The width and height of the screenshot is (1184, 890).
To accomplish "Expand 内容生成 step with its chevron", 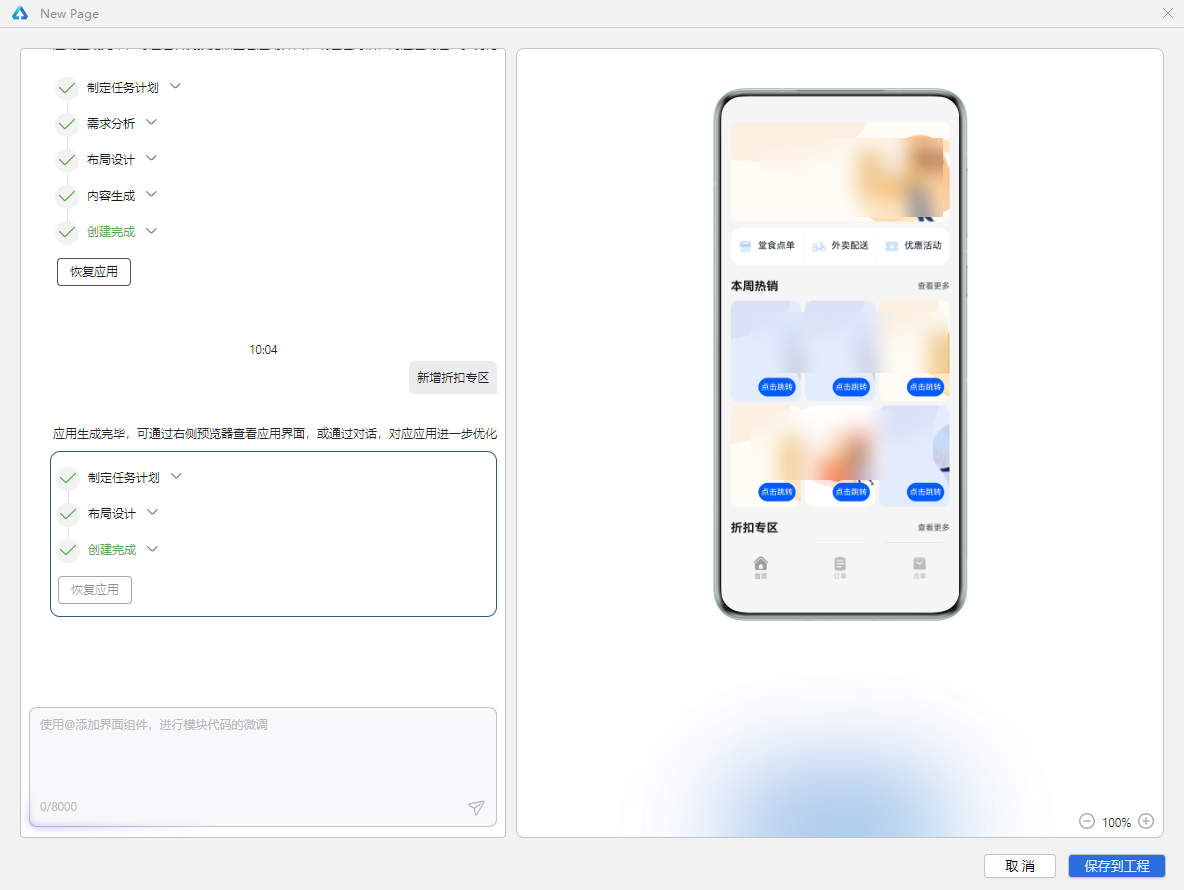I will coord(151,195).
